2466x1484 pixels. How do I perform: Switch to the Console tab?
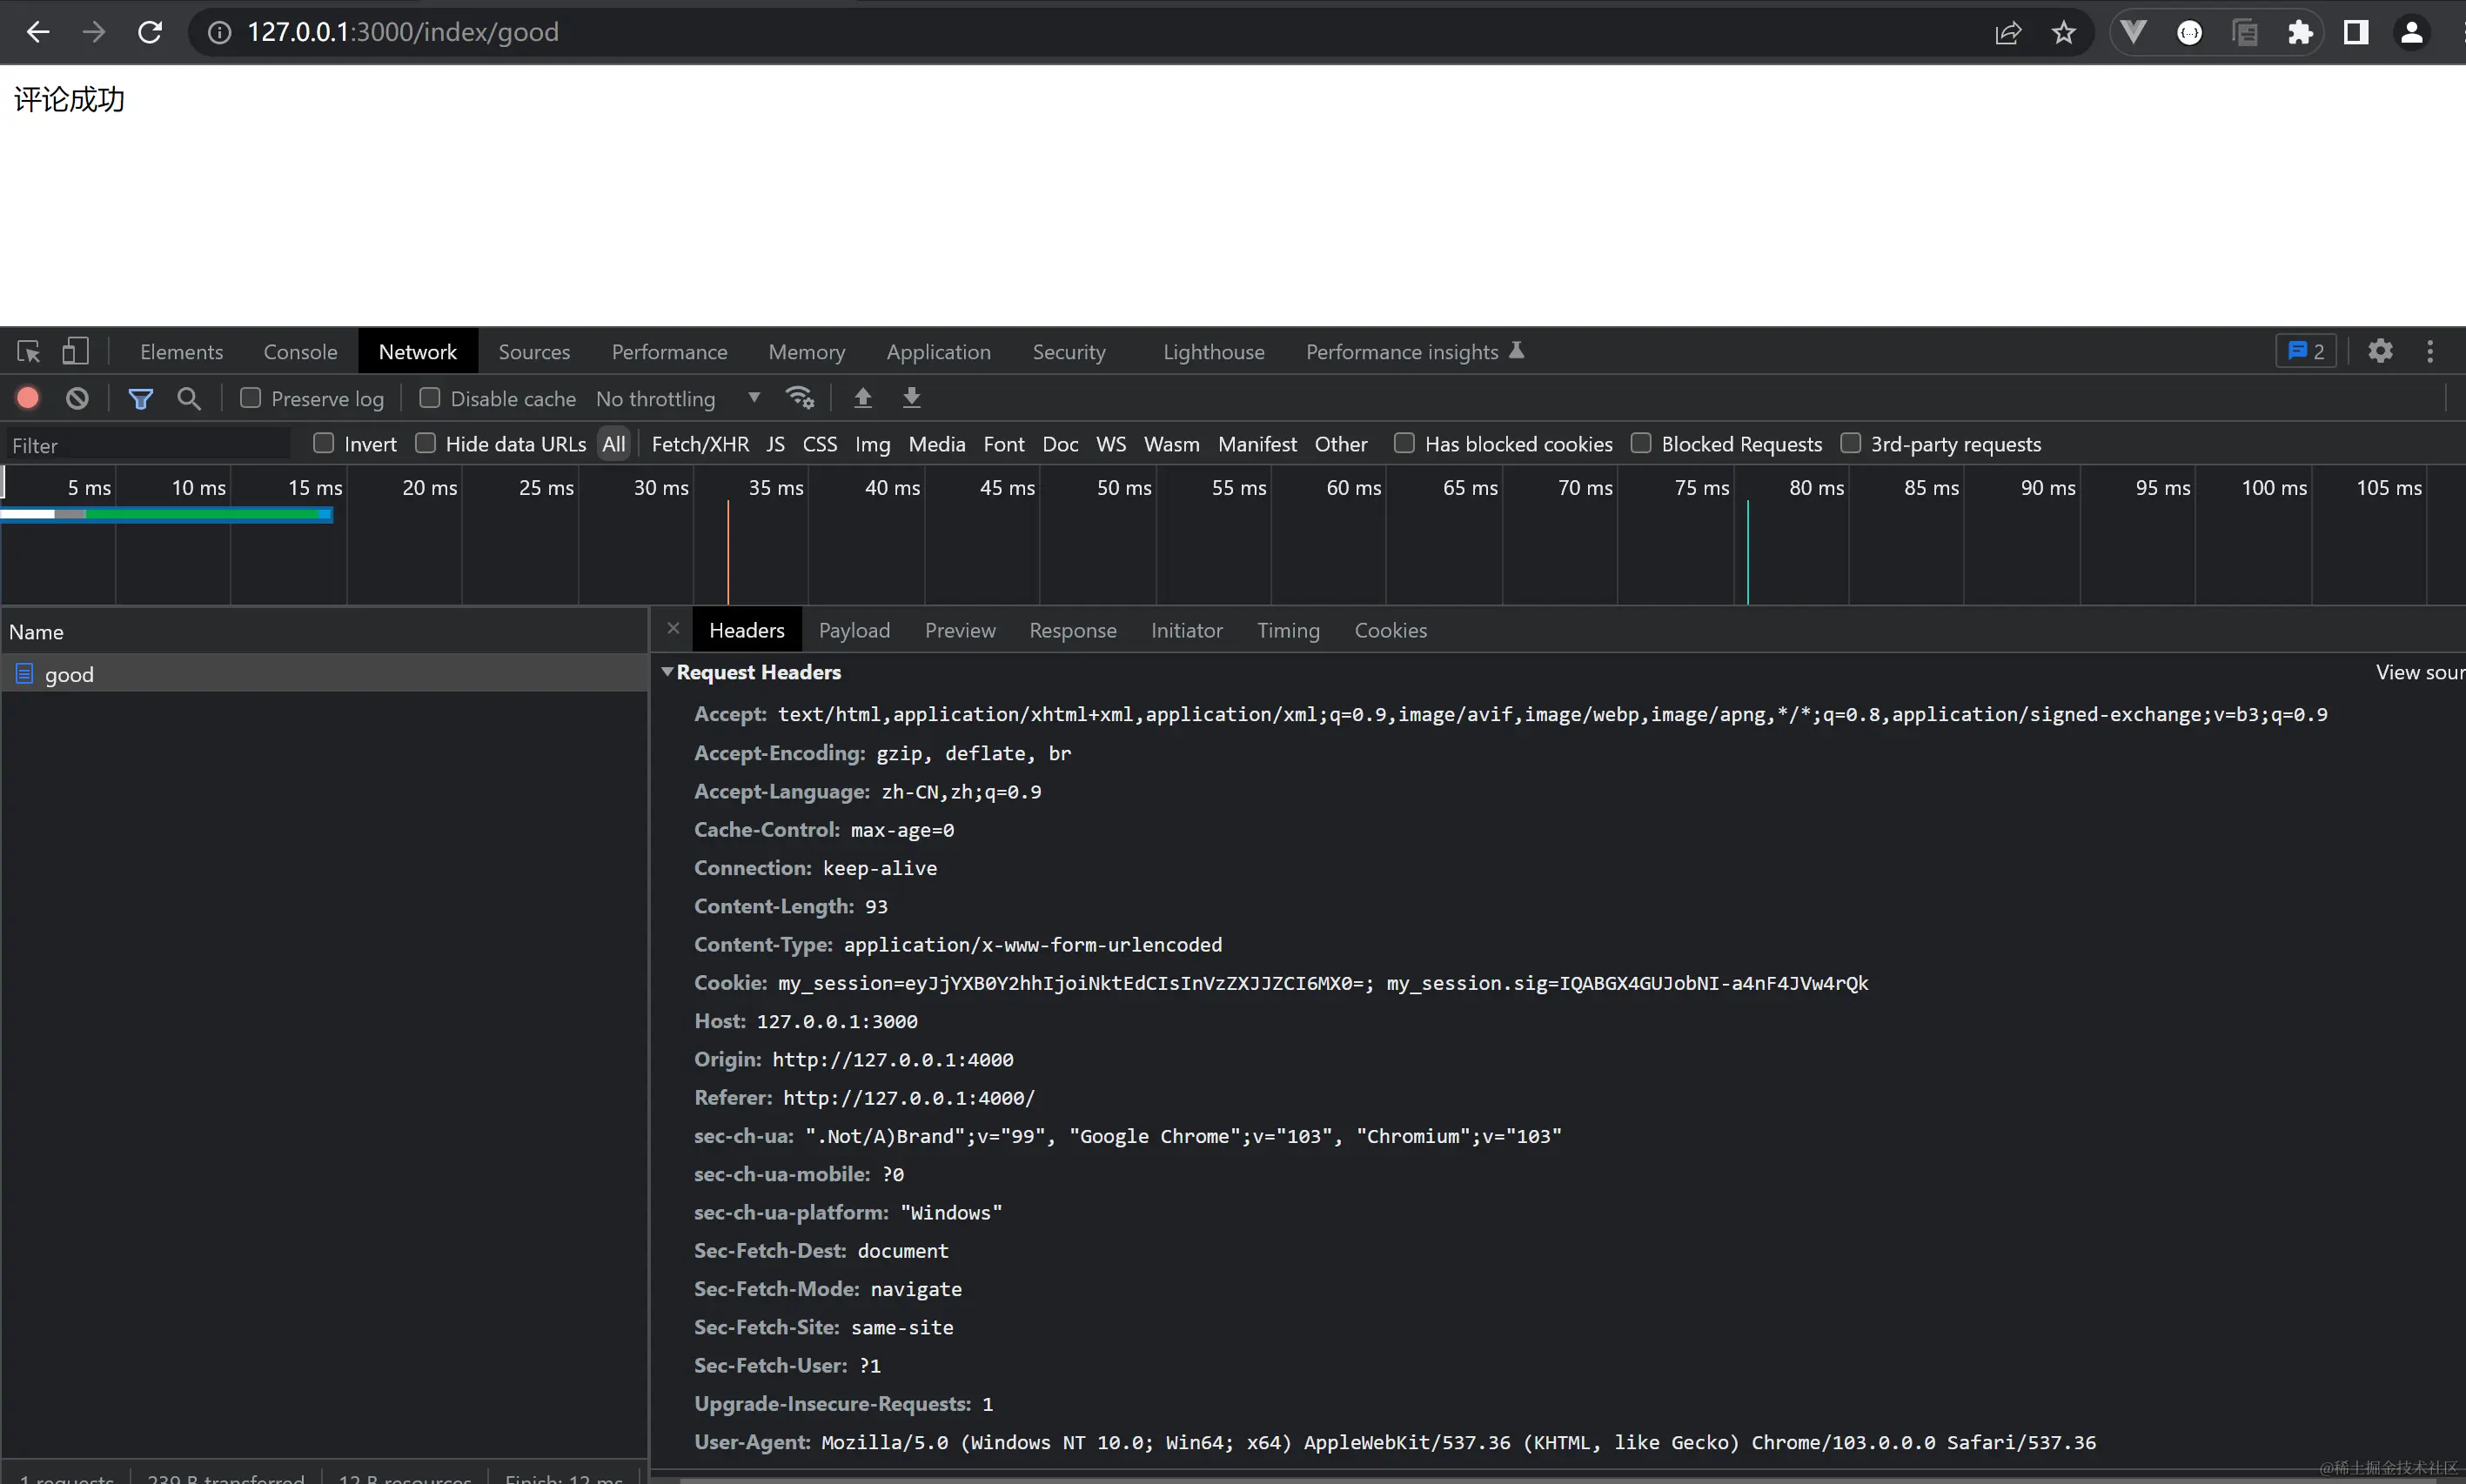(300, 352)
